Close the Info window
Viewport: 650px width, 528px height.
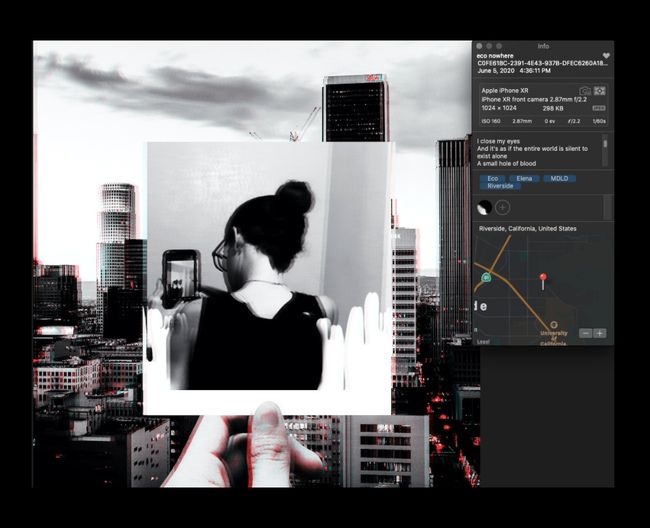479,46
